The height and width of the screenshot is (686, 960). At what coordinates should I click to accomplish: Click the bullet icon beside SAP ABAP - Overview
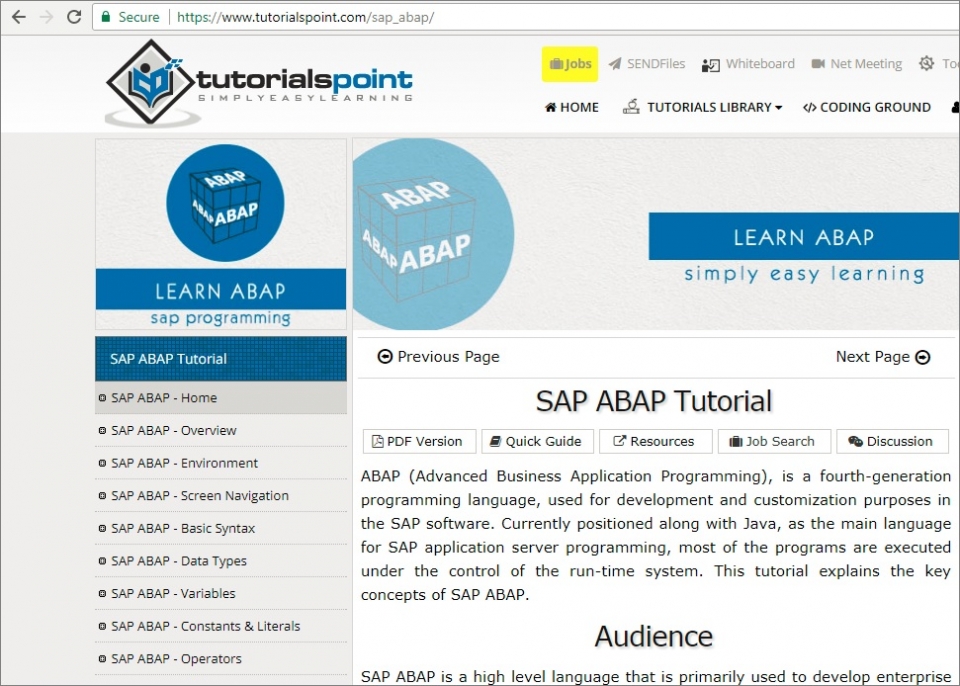coord(102,431)
